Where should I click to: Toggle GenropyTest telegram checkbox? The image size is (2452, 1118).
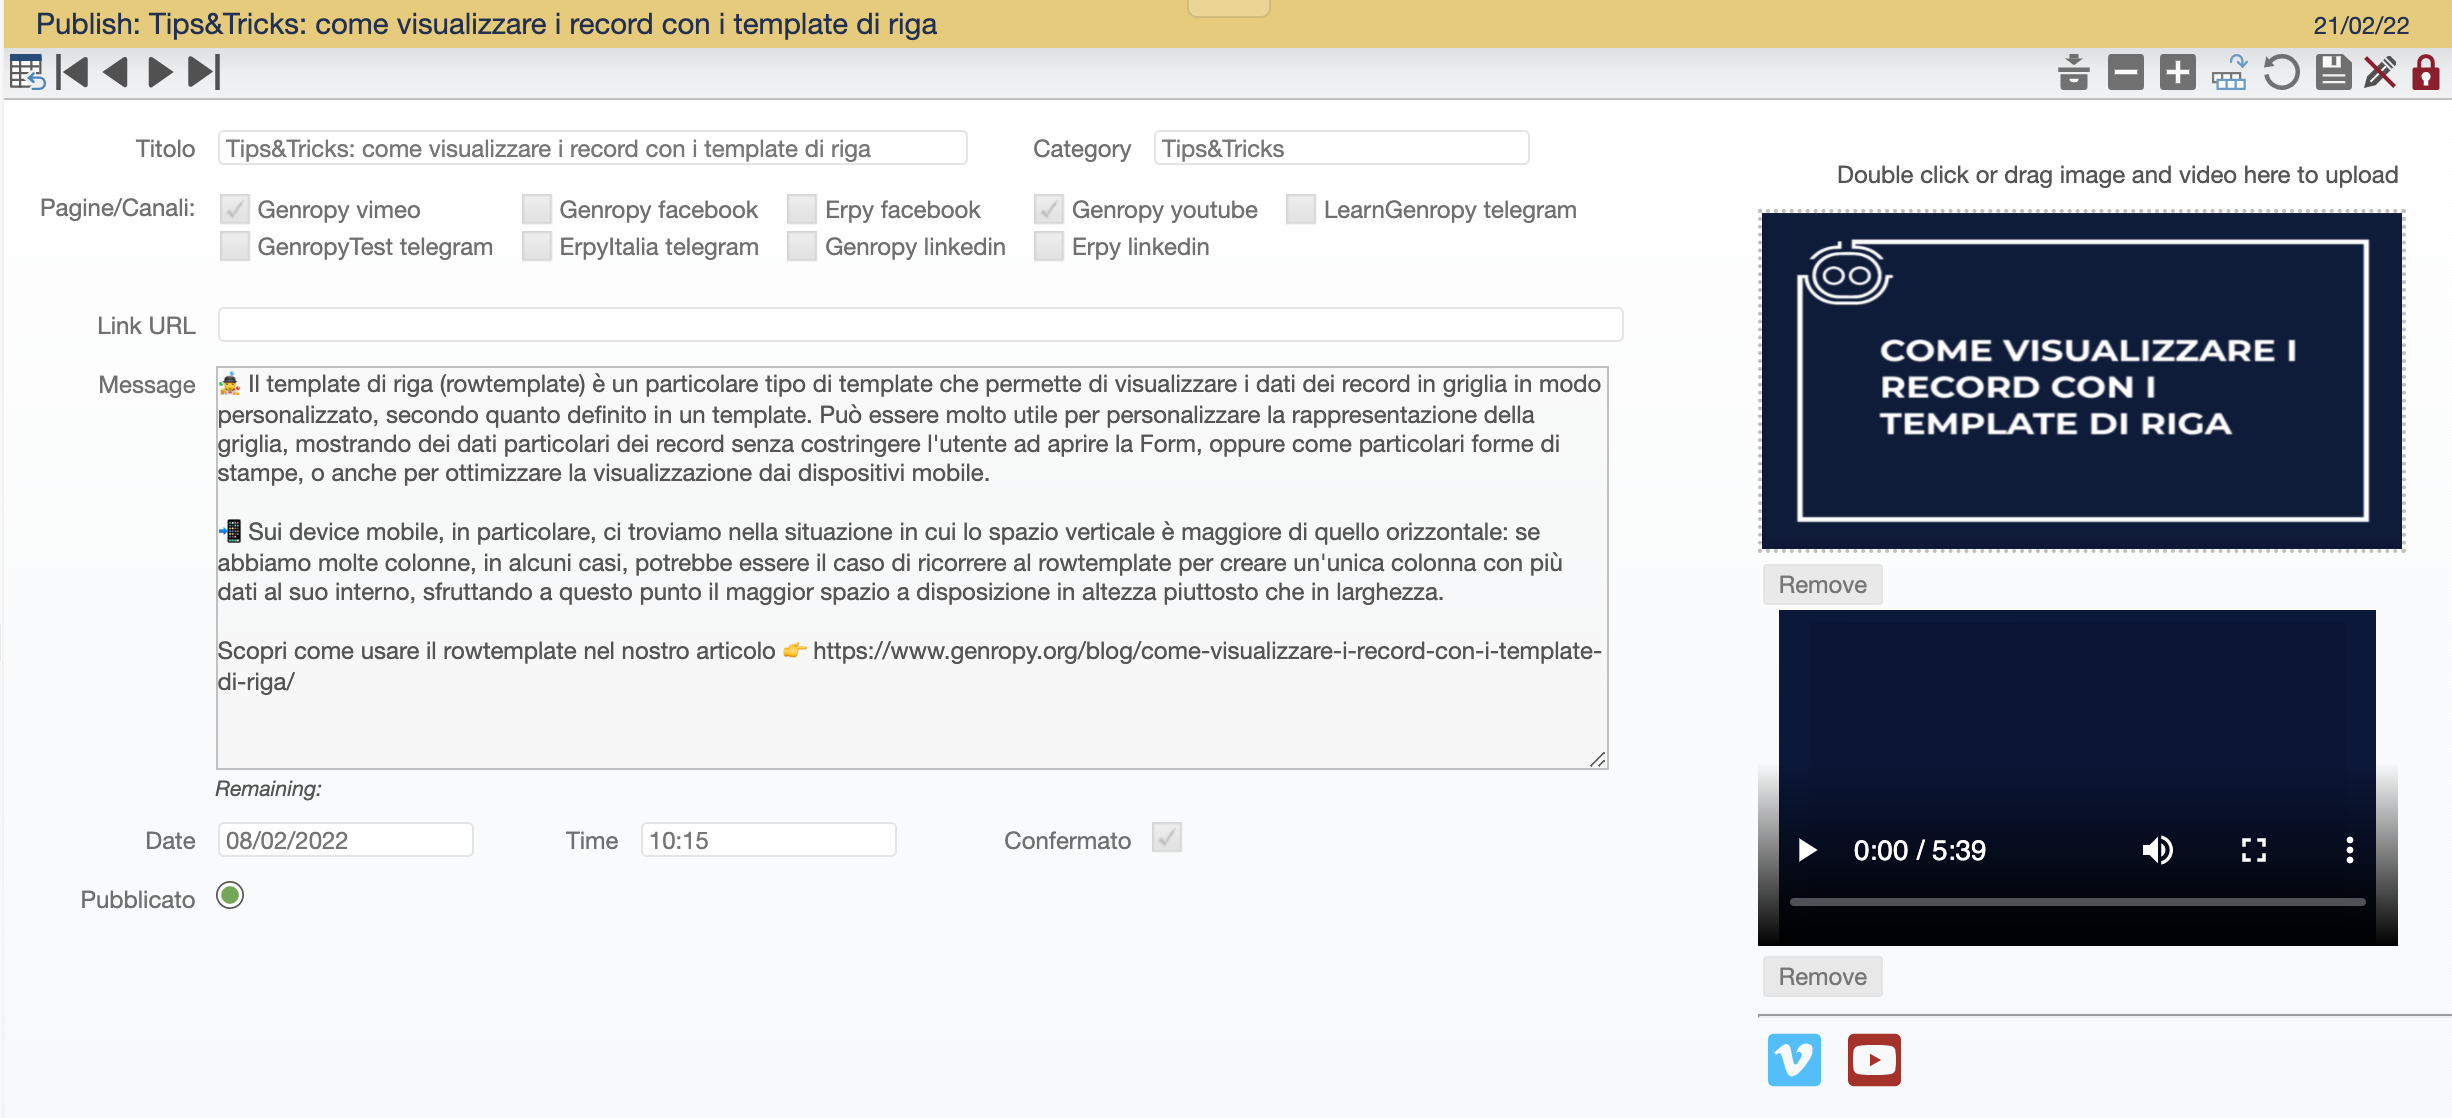click(x=235, y=246)
